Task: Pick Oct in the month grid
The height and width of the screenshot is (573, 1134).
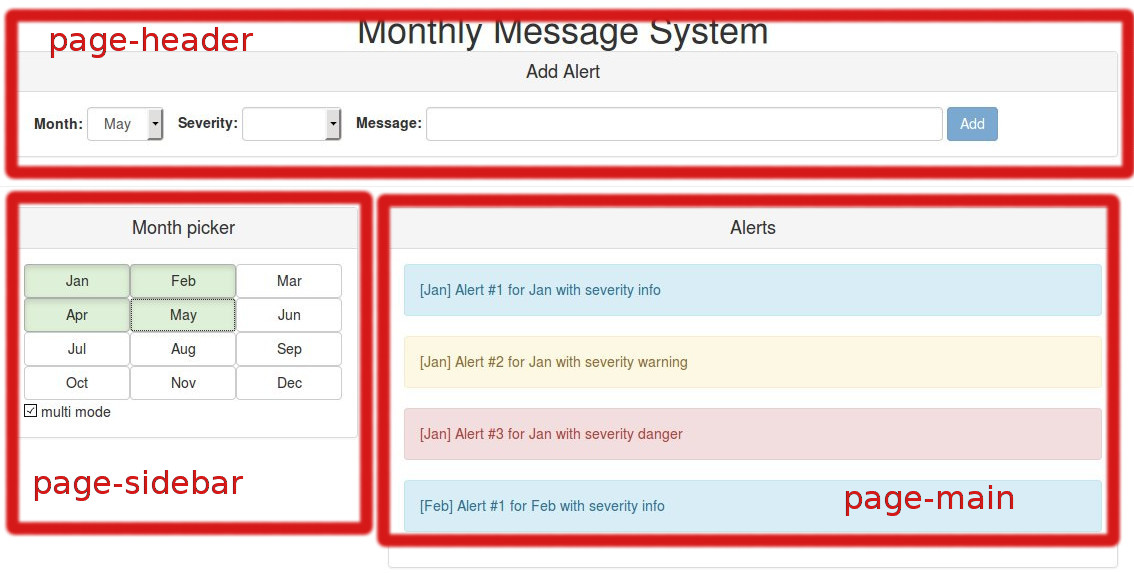Action: 77,383
